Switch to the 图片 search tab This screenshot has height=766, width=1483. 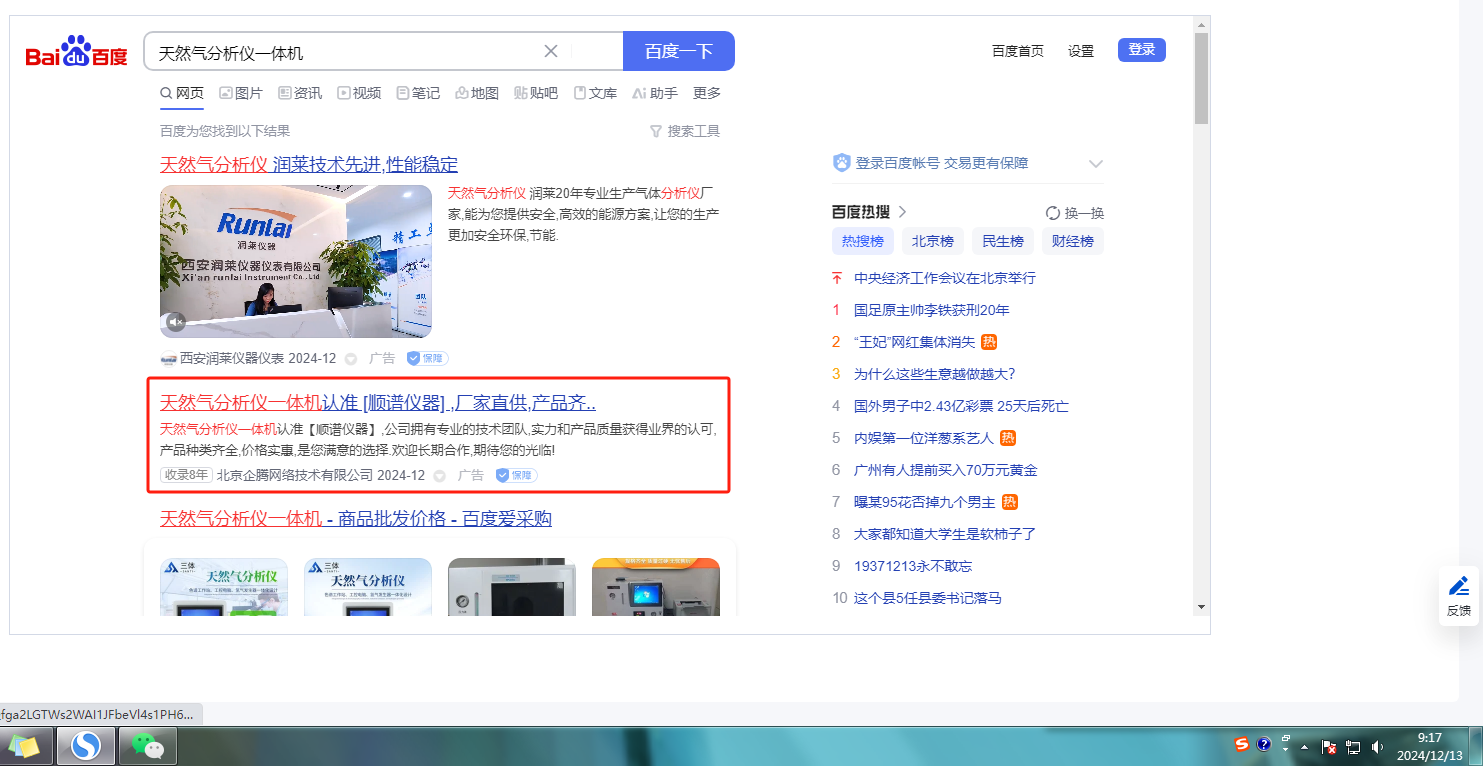(x=241, y=93)
